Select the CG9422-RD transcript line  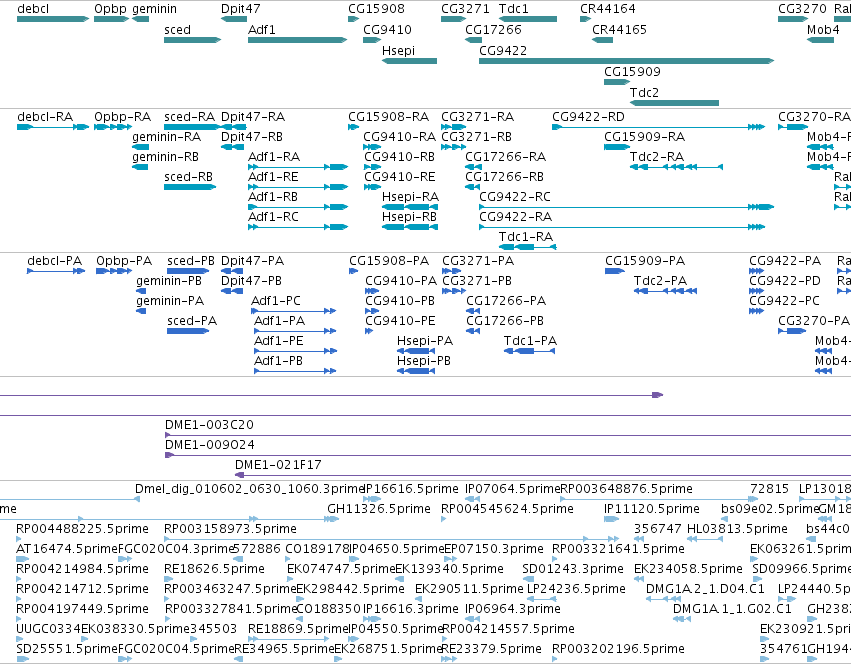(x=658, y=127)
